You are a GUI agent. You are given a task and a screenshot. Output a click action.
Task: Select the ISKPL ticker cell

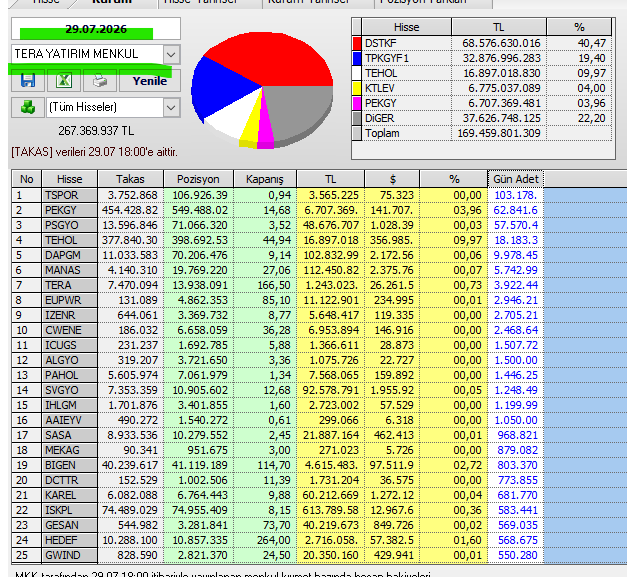70,510
